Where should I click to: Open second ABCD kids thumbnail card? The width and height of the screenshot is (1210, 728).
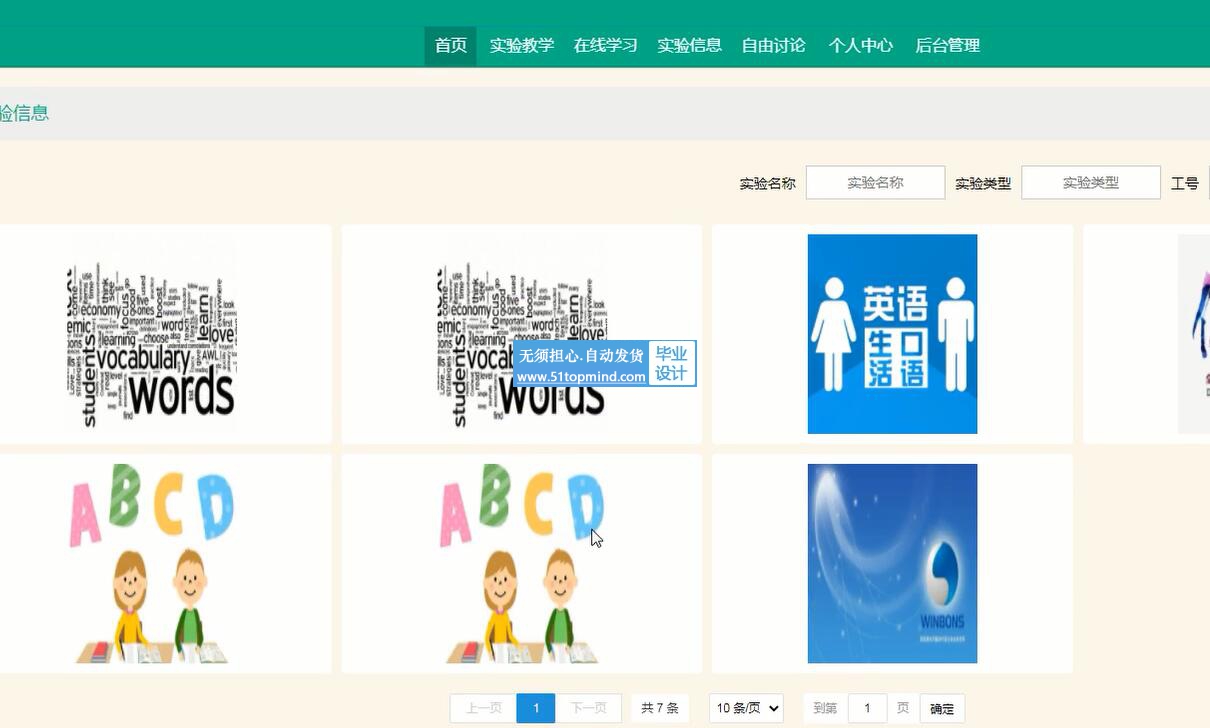pos(521,563)
